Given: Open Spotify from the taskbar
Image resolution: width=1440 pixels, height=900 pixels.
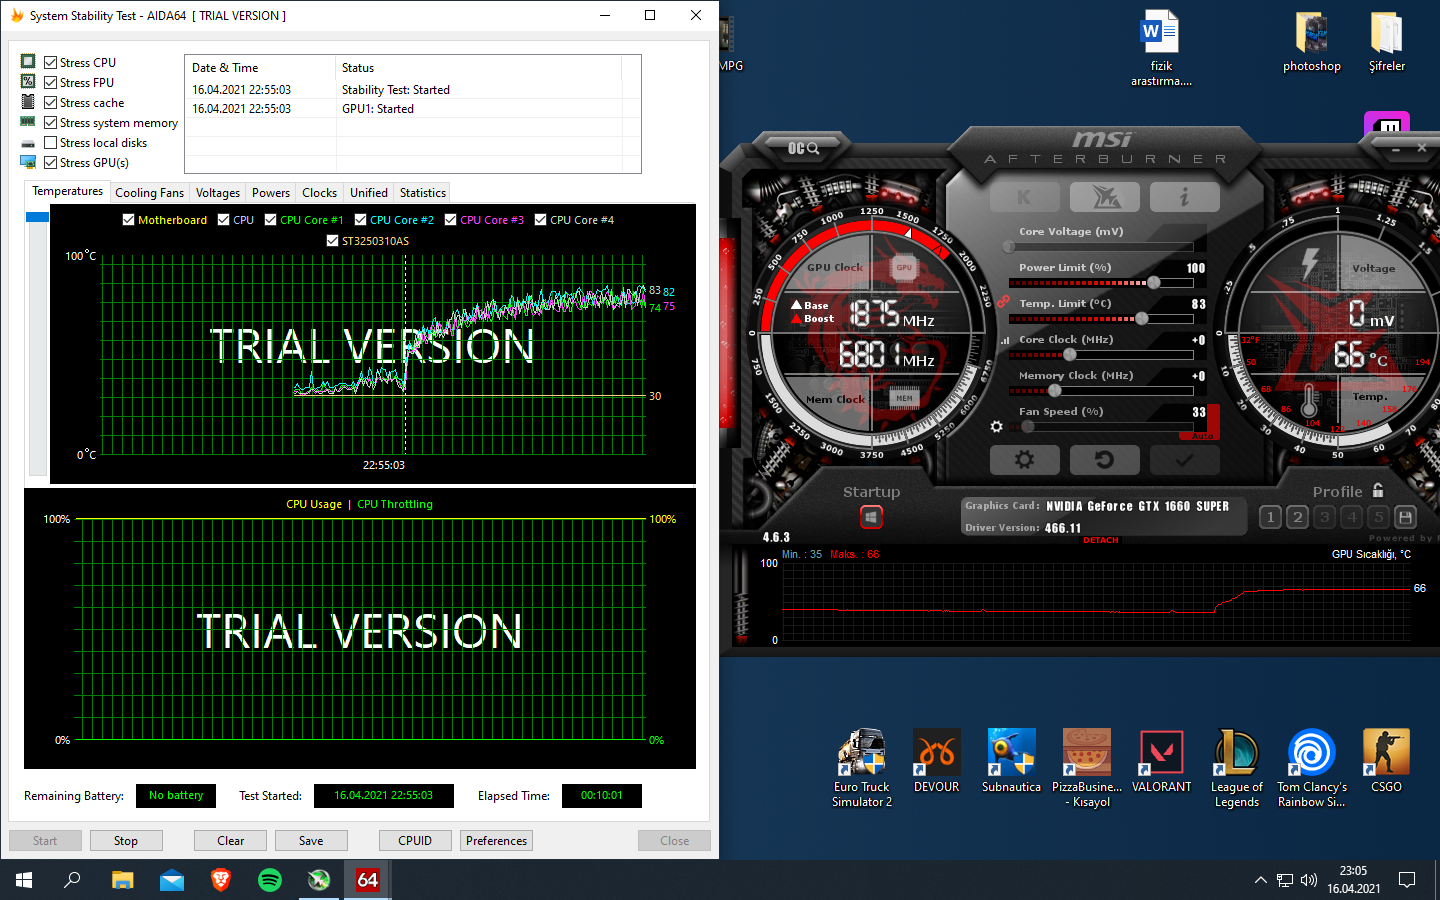Looking at the screenshot, I should (270, 880).
